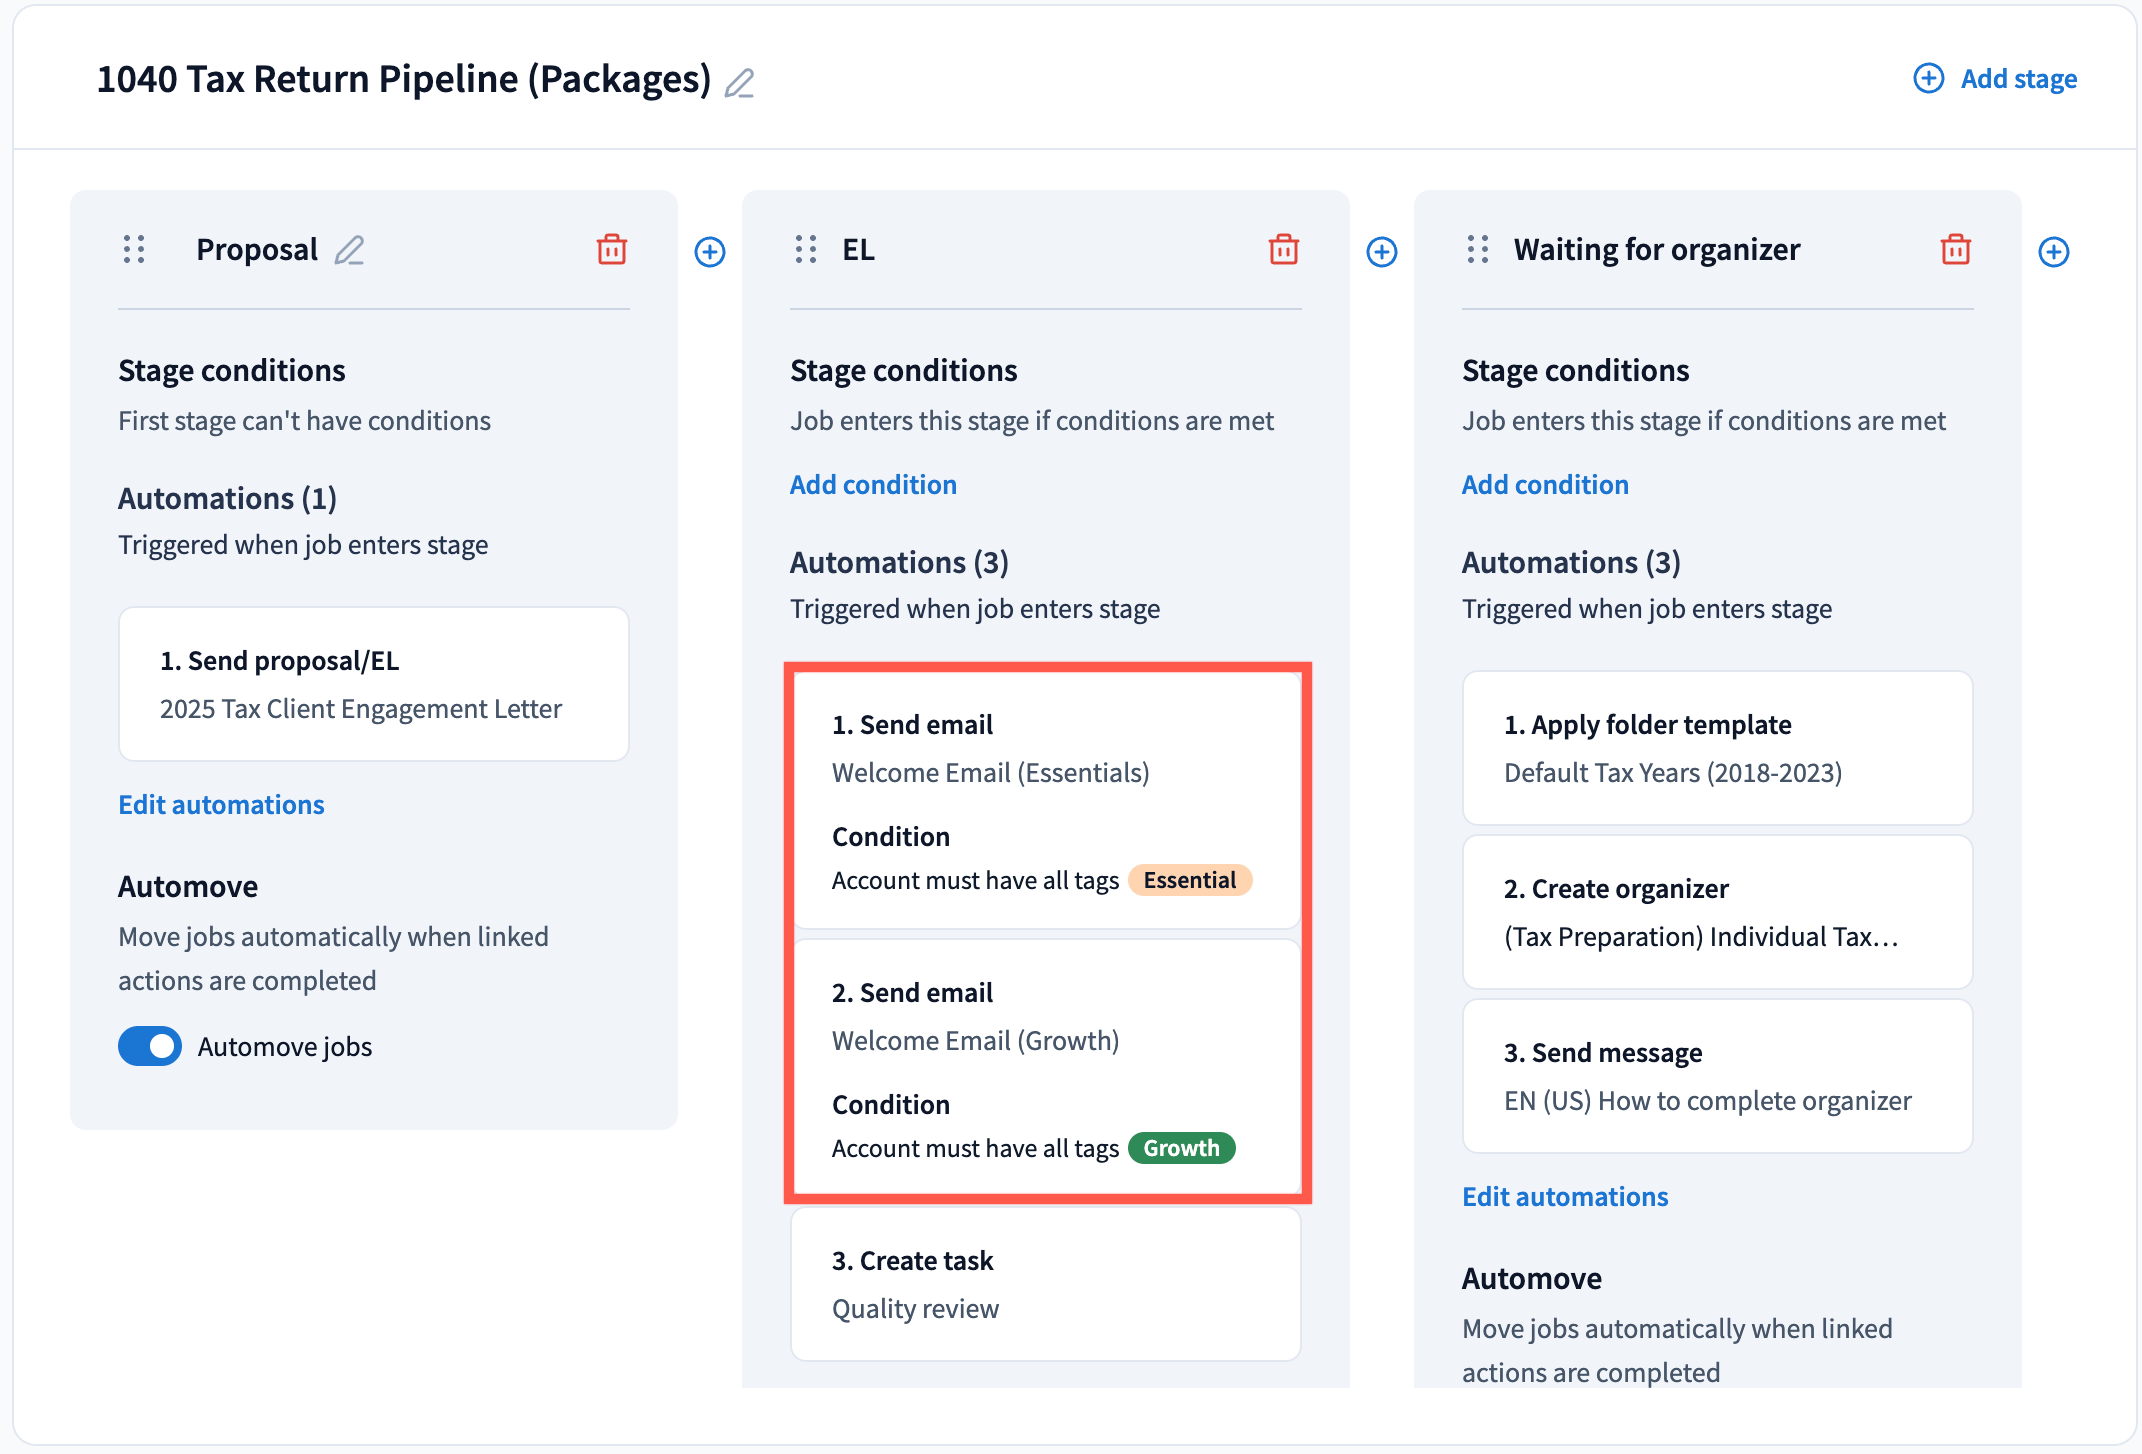Screen dimensions: 2142x1454
Task: Click Add stage in the top right
Action: coord(1996,79)
